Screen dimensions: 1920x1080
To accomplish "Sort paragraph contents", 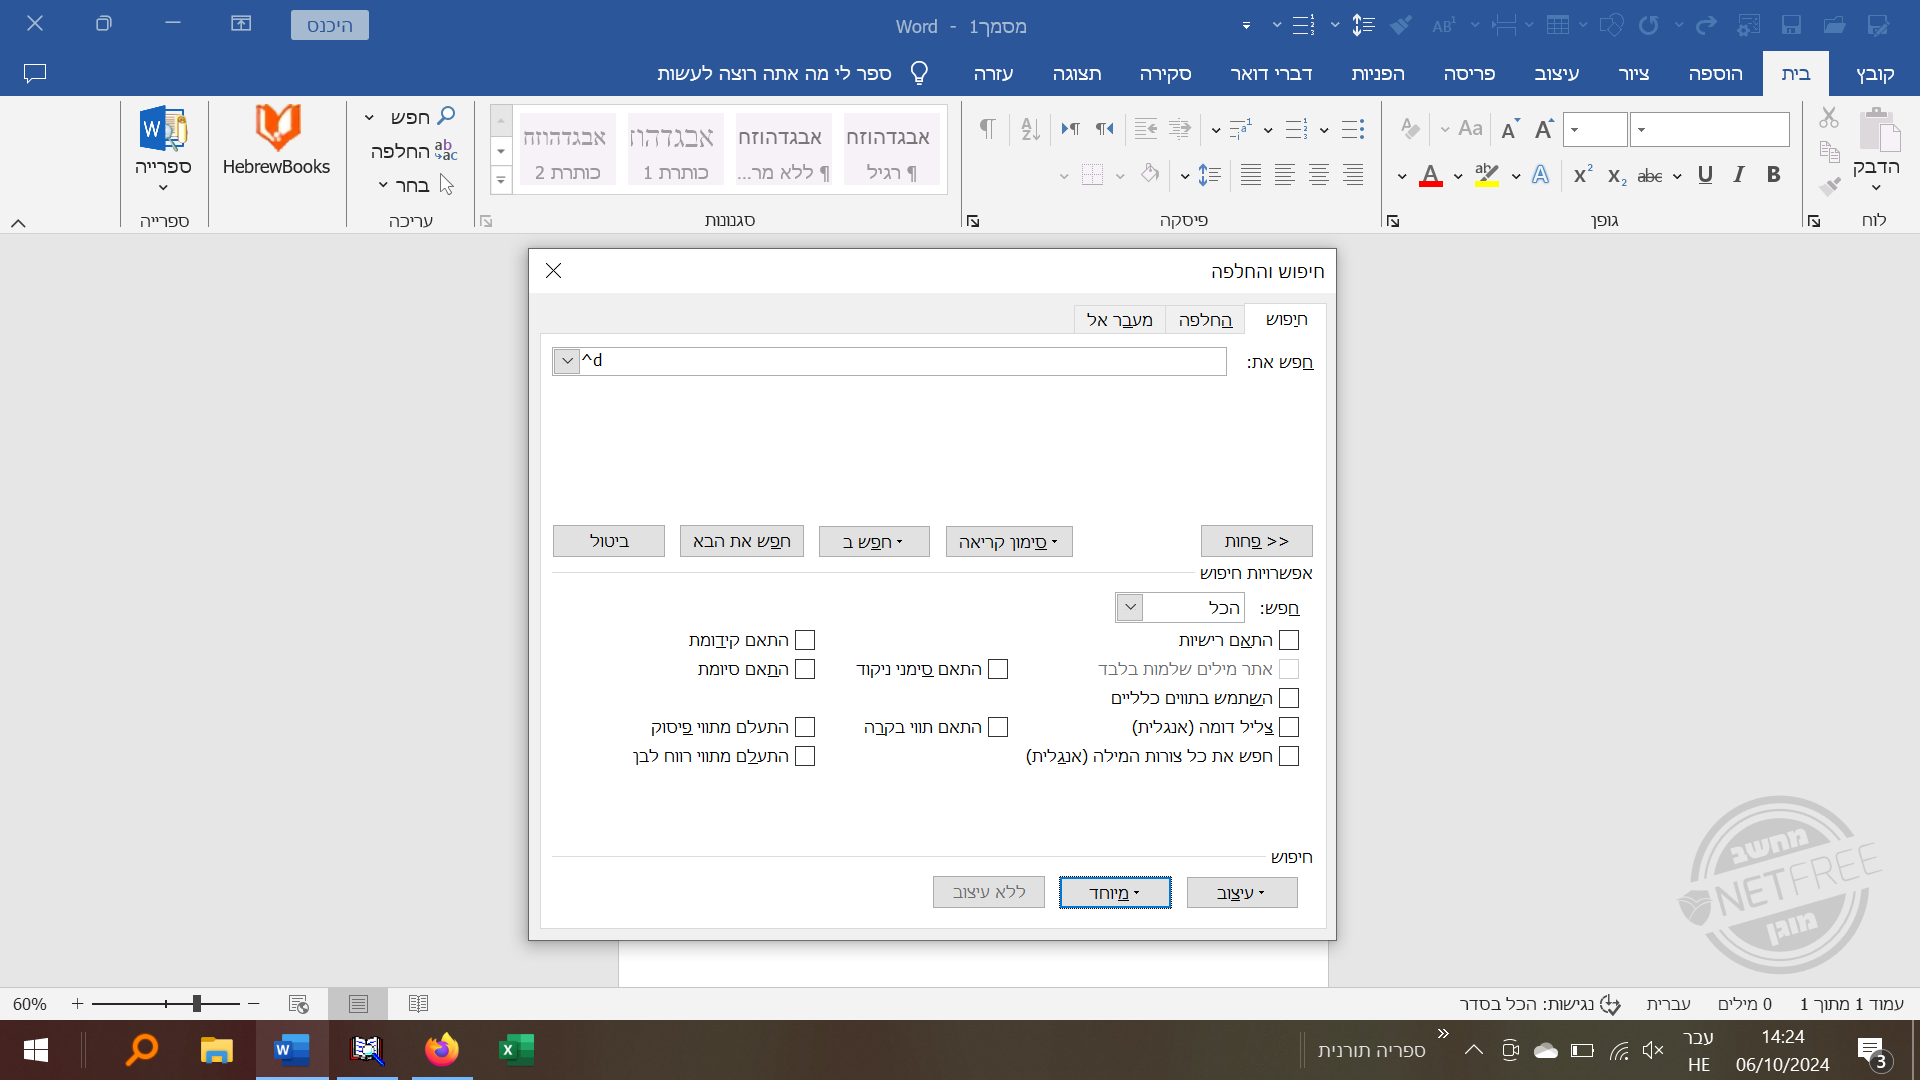I will 1030,129.
